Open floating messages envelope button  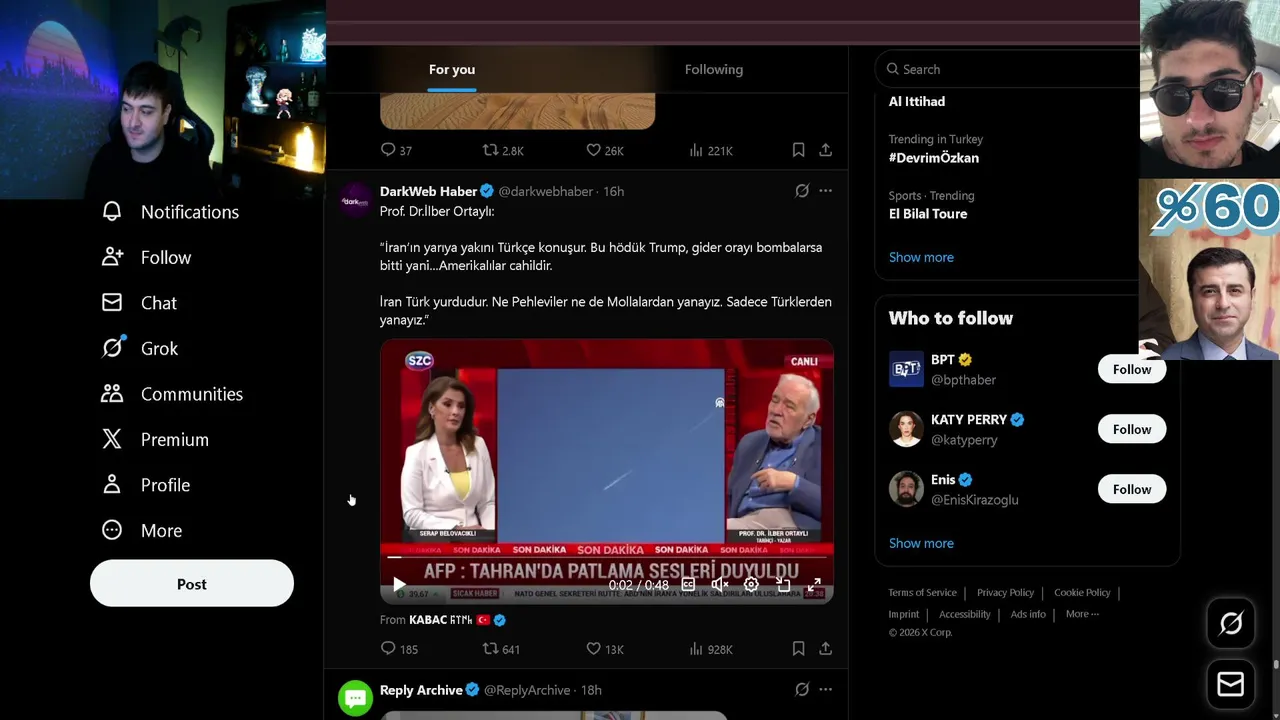[1231, 684]
